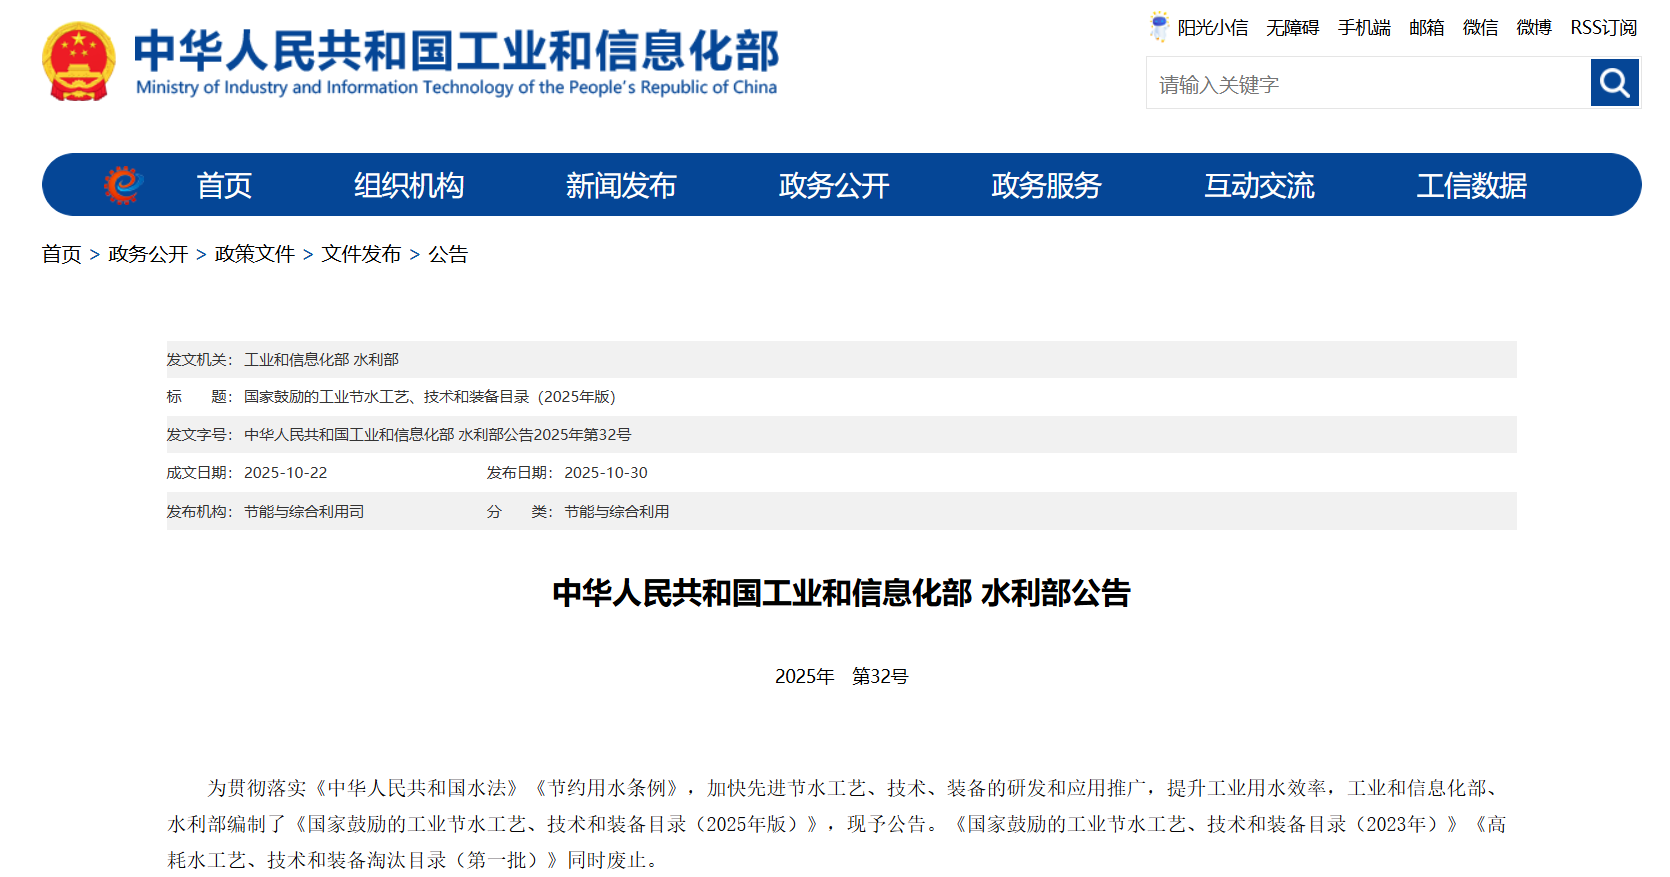Screen dimensions: 1670x877
Task: Navigate to 文件发布 breadcrumb link
Action: [x=361, y=254]
